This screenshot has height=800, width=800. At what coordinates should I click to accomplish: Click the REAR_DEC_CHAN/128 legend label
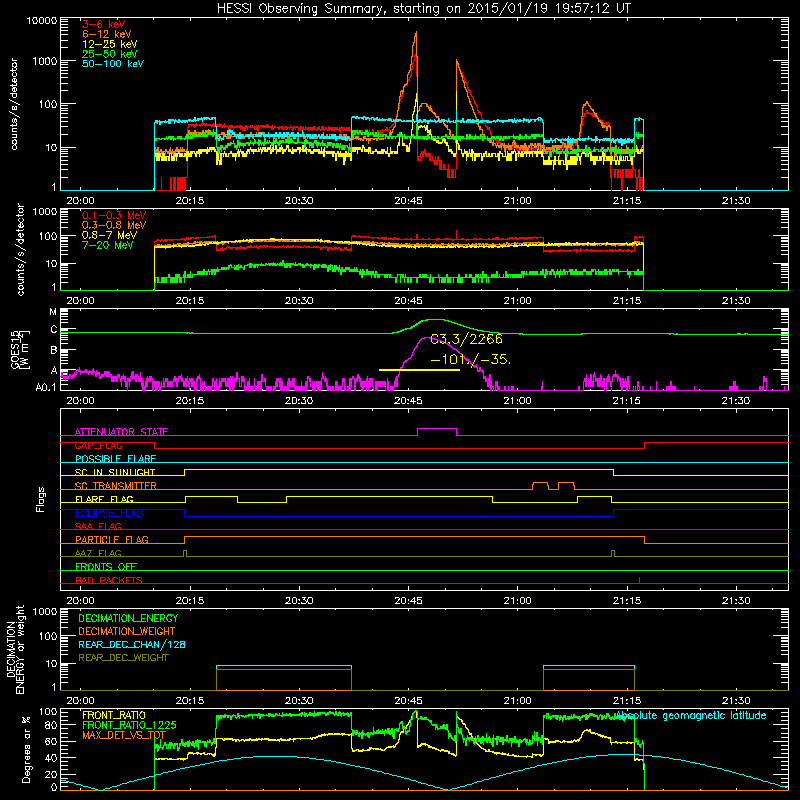coord(132,645)
